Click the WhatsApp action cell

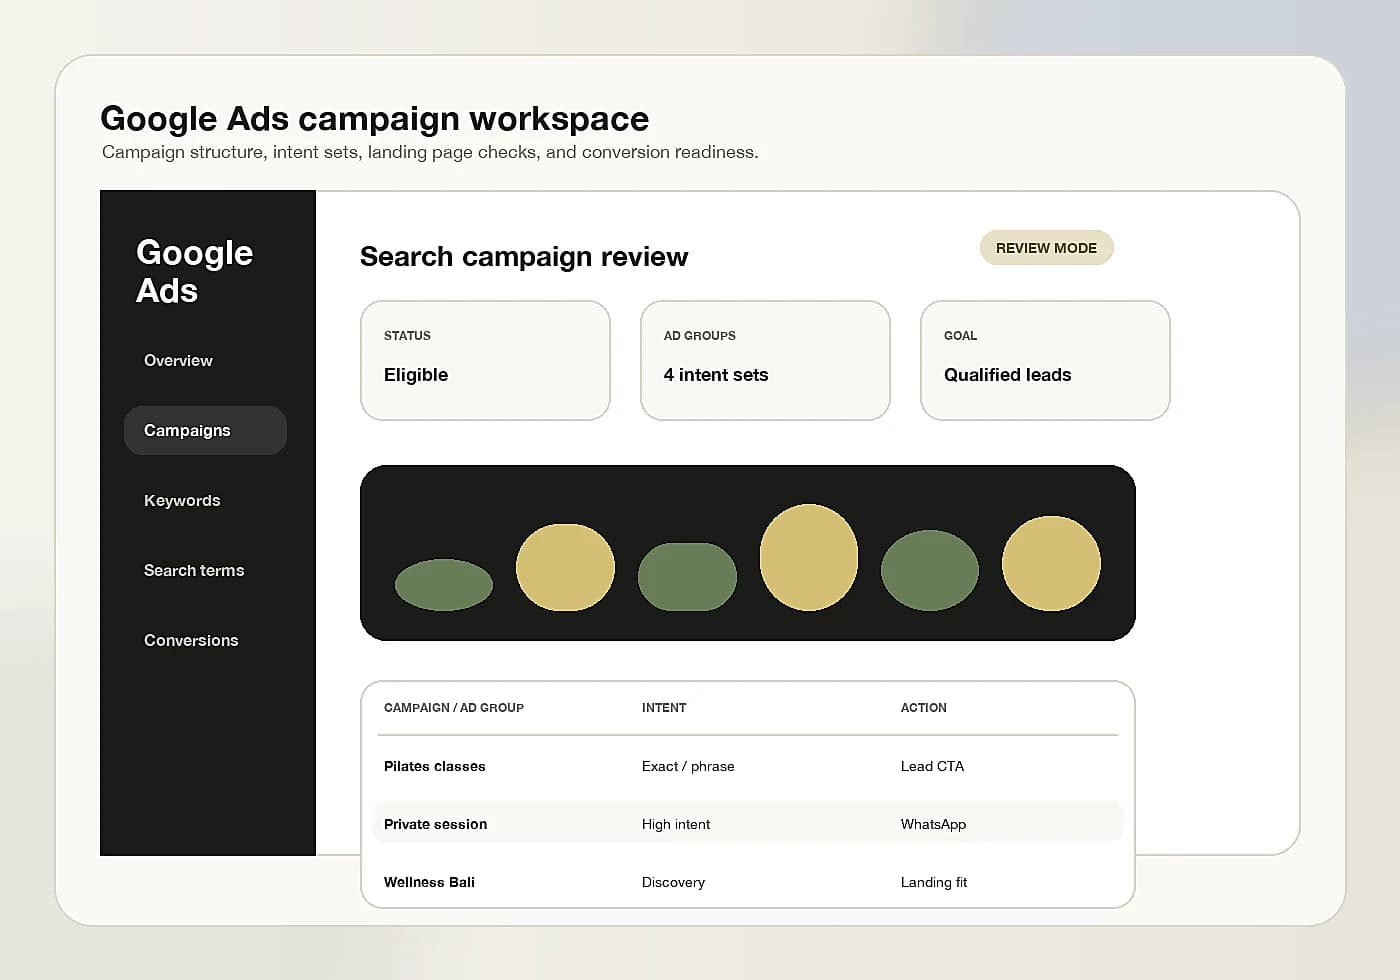point(933,825)
